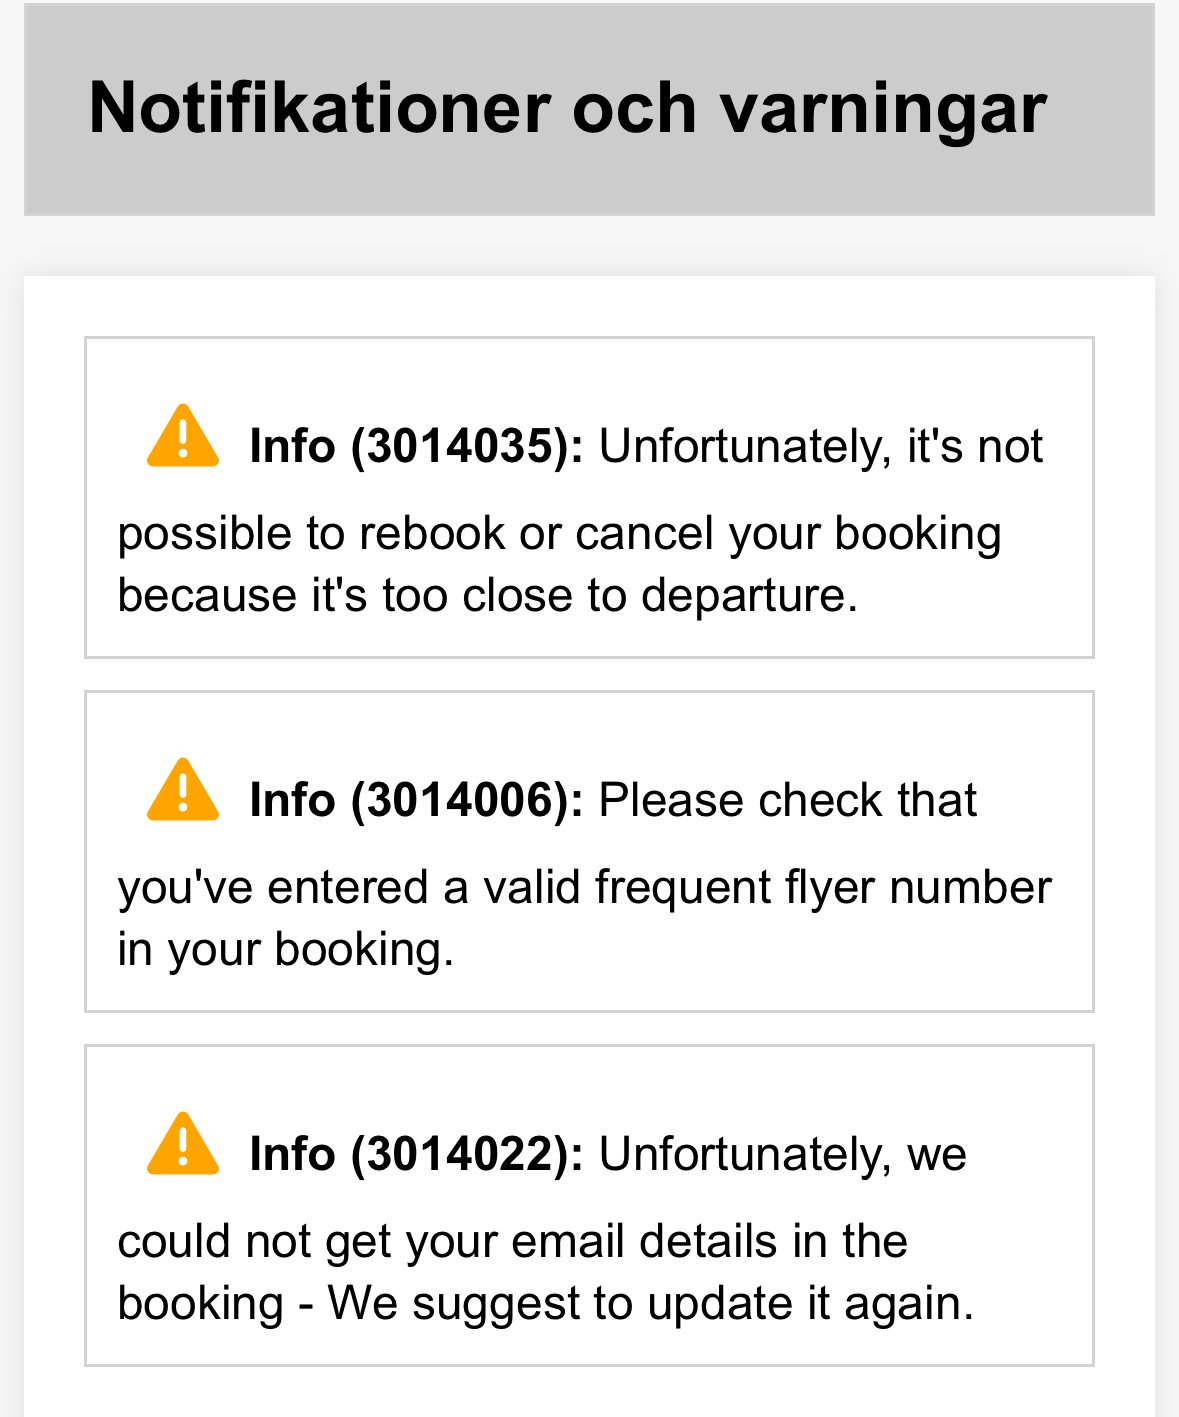Click the warning icon beside Info (3014006)
1179x1417 pixels.
pyautogui.click(x=182, y=792)
